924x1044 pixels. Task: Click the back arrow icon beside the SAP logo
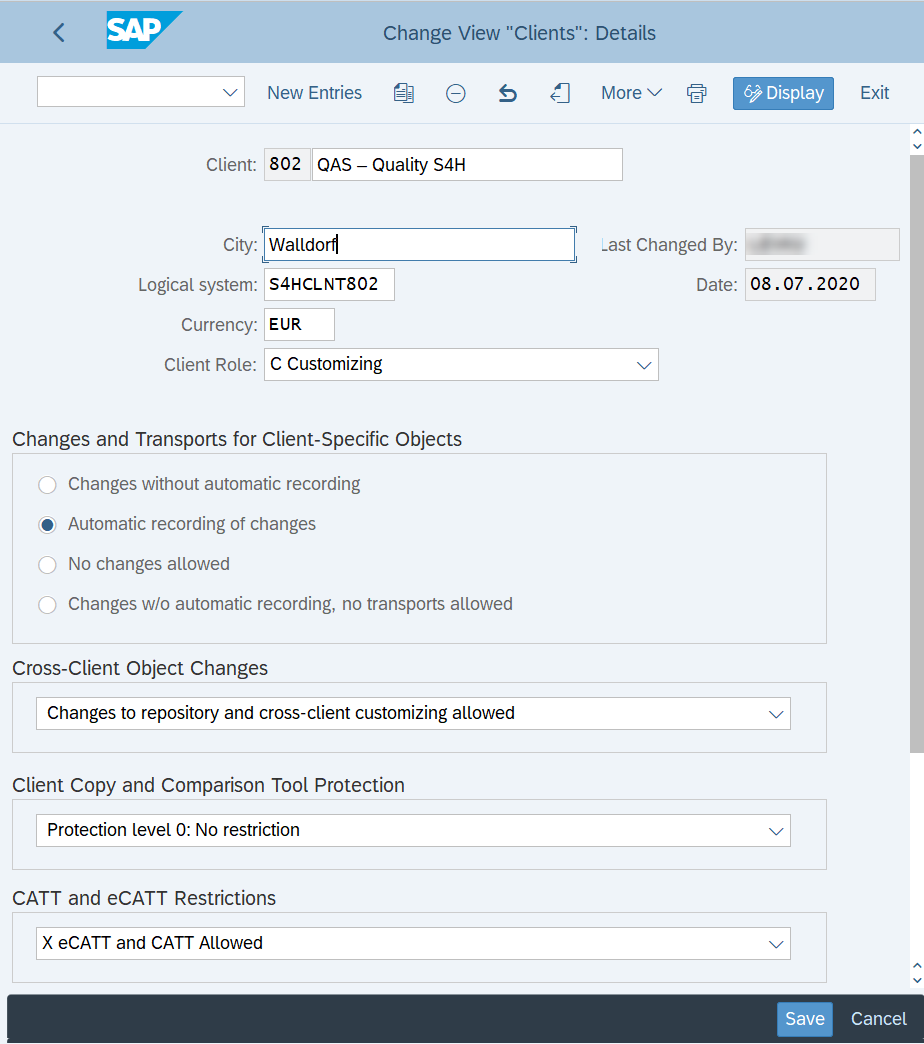pos(59,33)
